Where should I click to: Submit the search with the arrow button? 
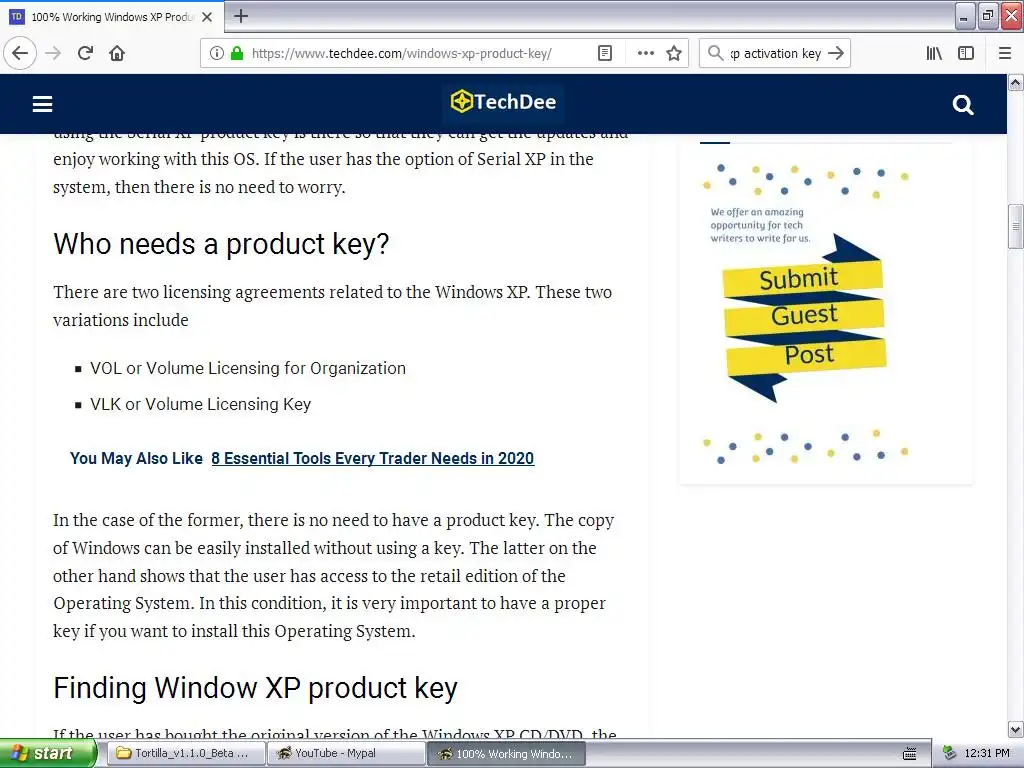pyautogui.click(x=836, y=53)
